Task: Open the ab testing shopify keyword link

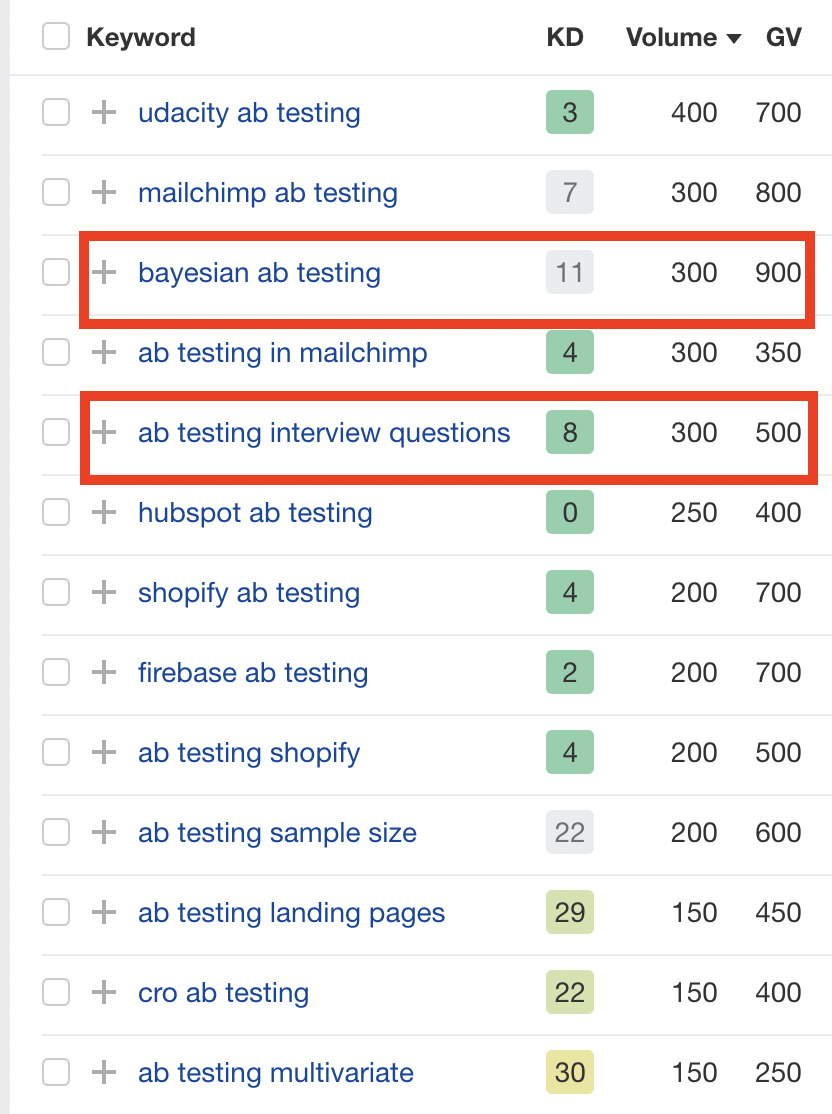Action: 249,753
